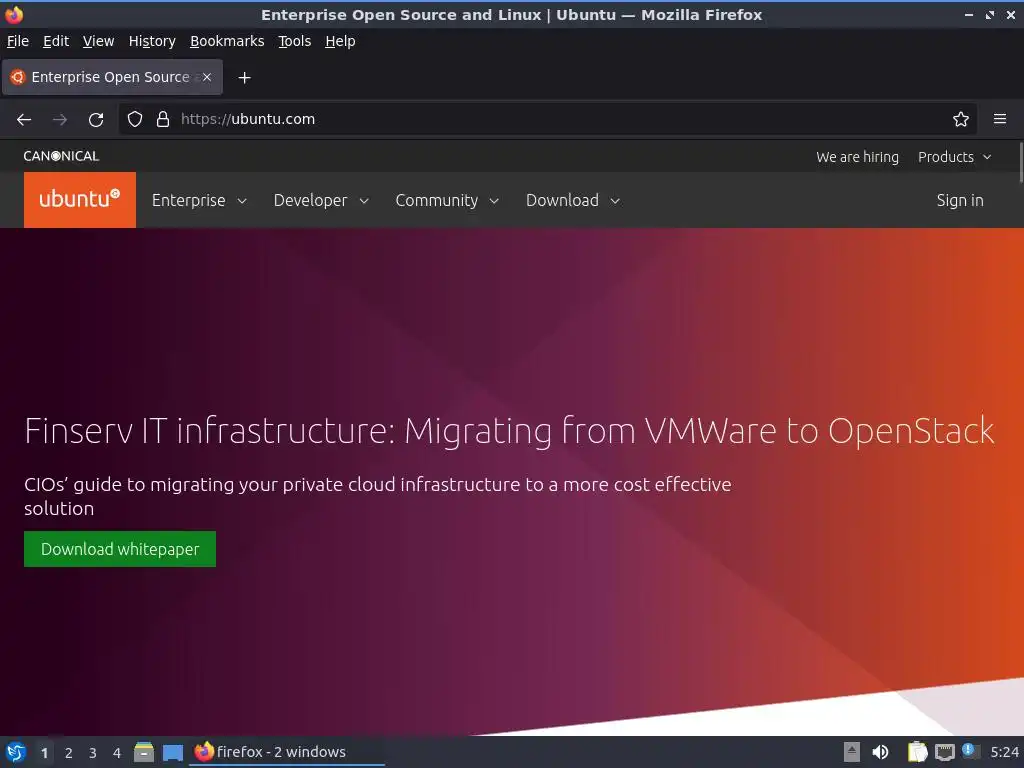The height and width of the screenshot is (768, 1024).
Task: Click the Finserv IT infrastructure headline
Action: (509, 431)
